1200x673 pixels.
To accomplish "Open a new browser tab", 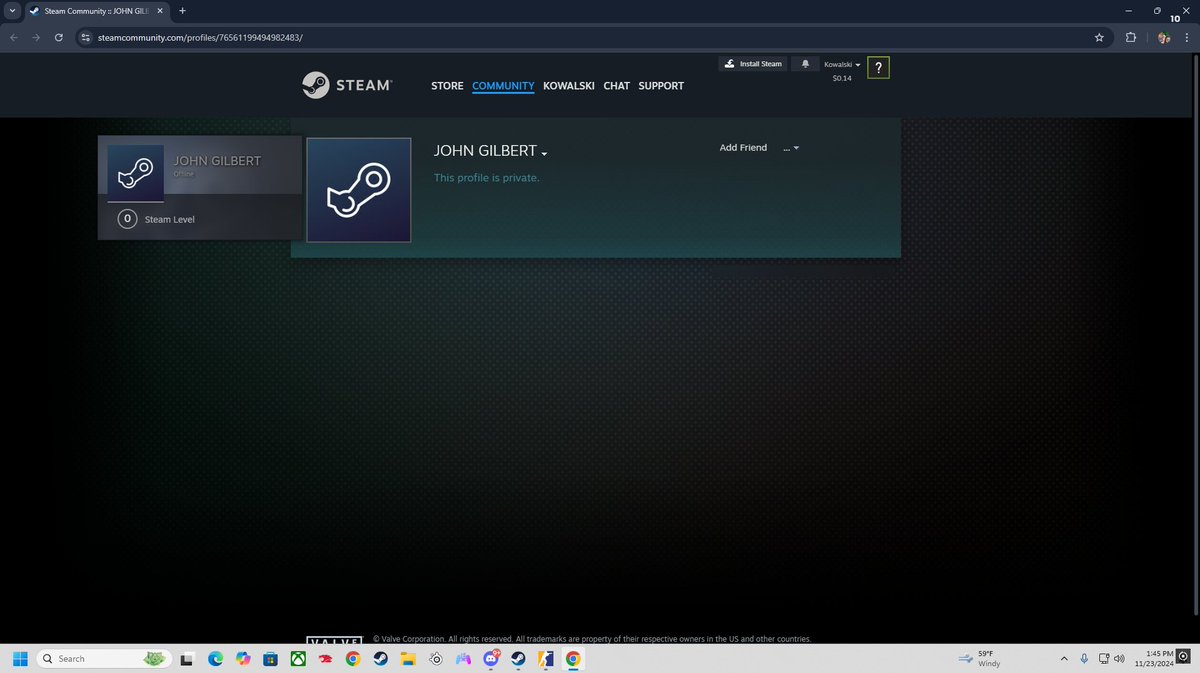I will (182, 10).
